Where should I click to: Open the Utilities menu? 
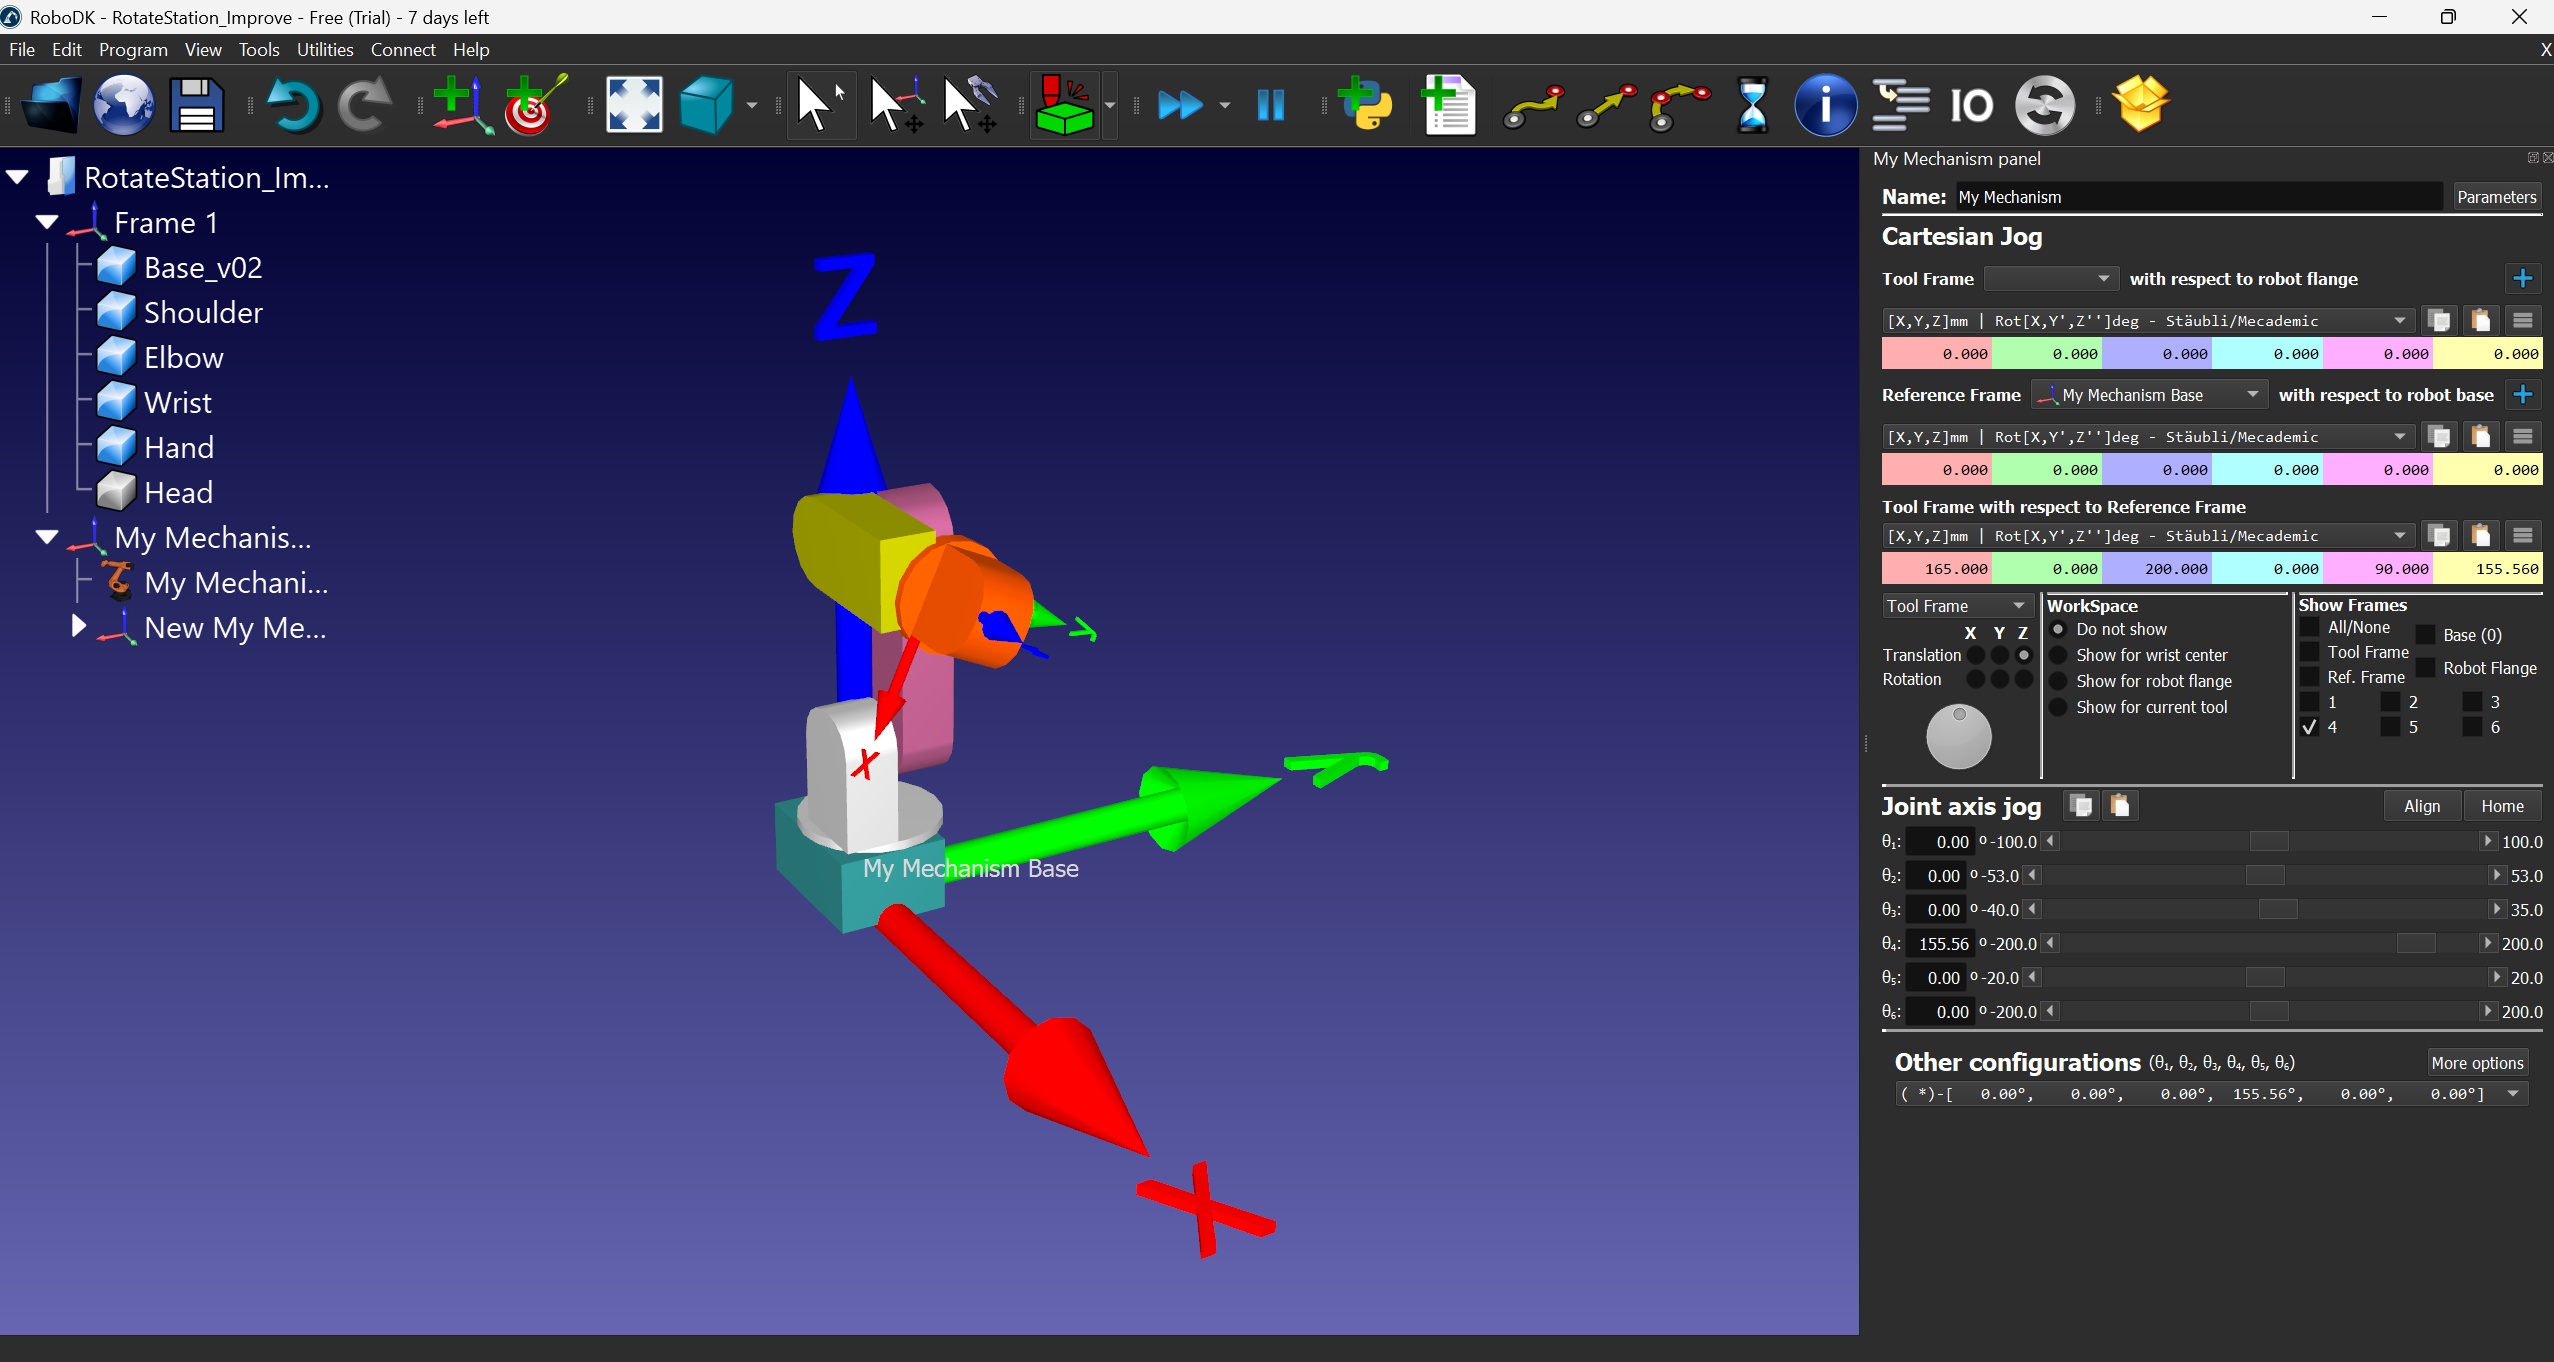(324, 49)
